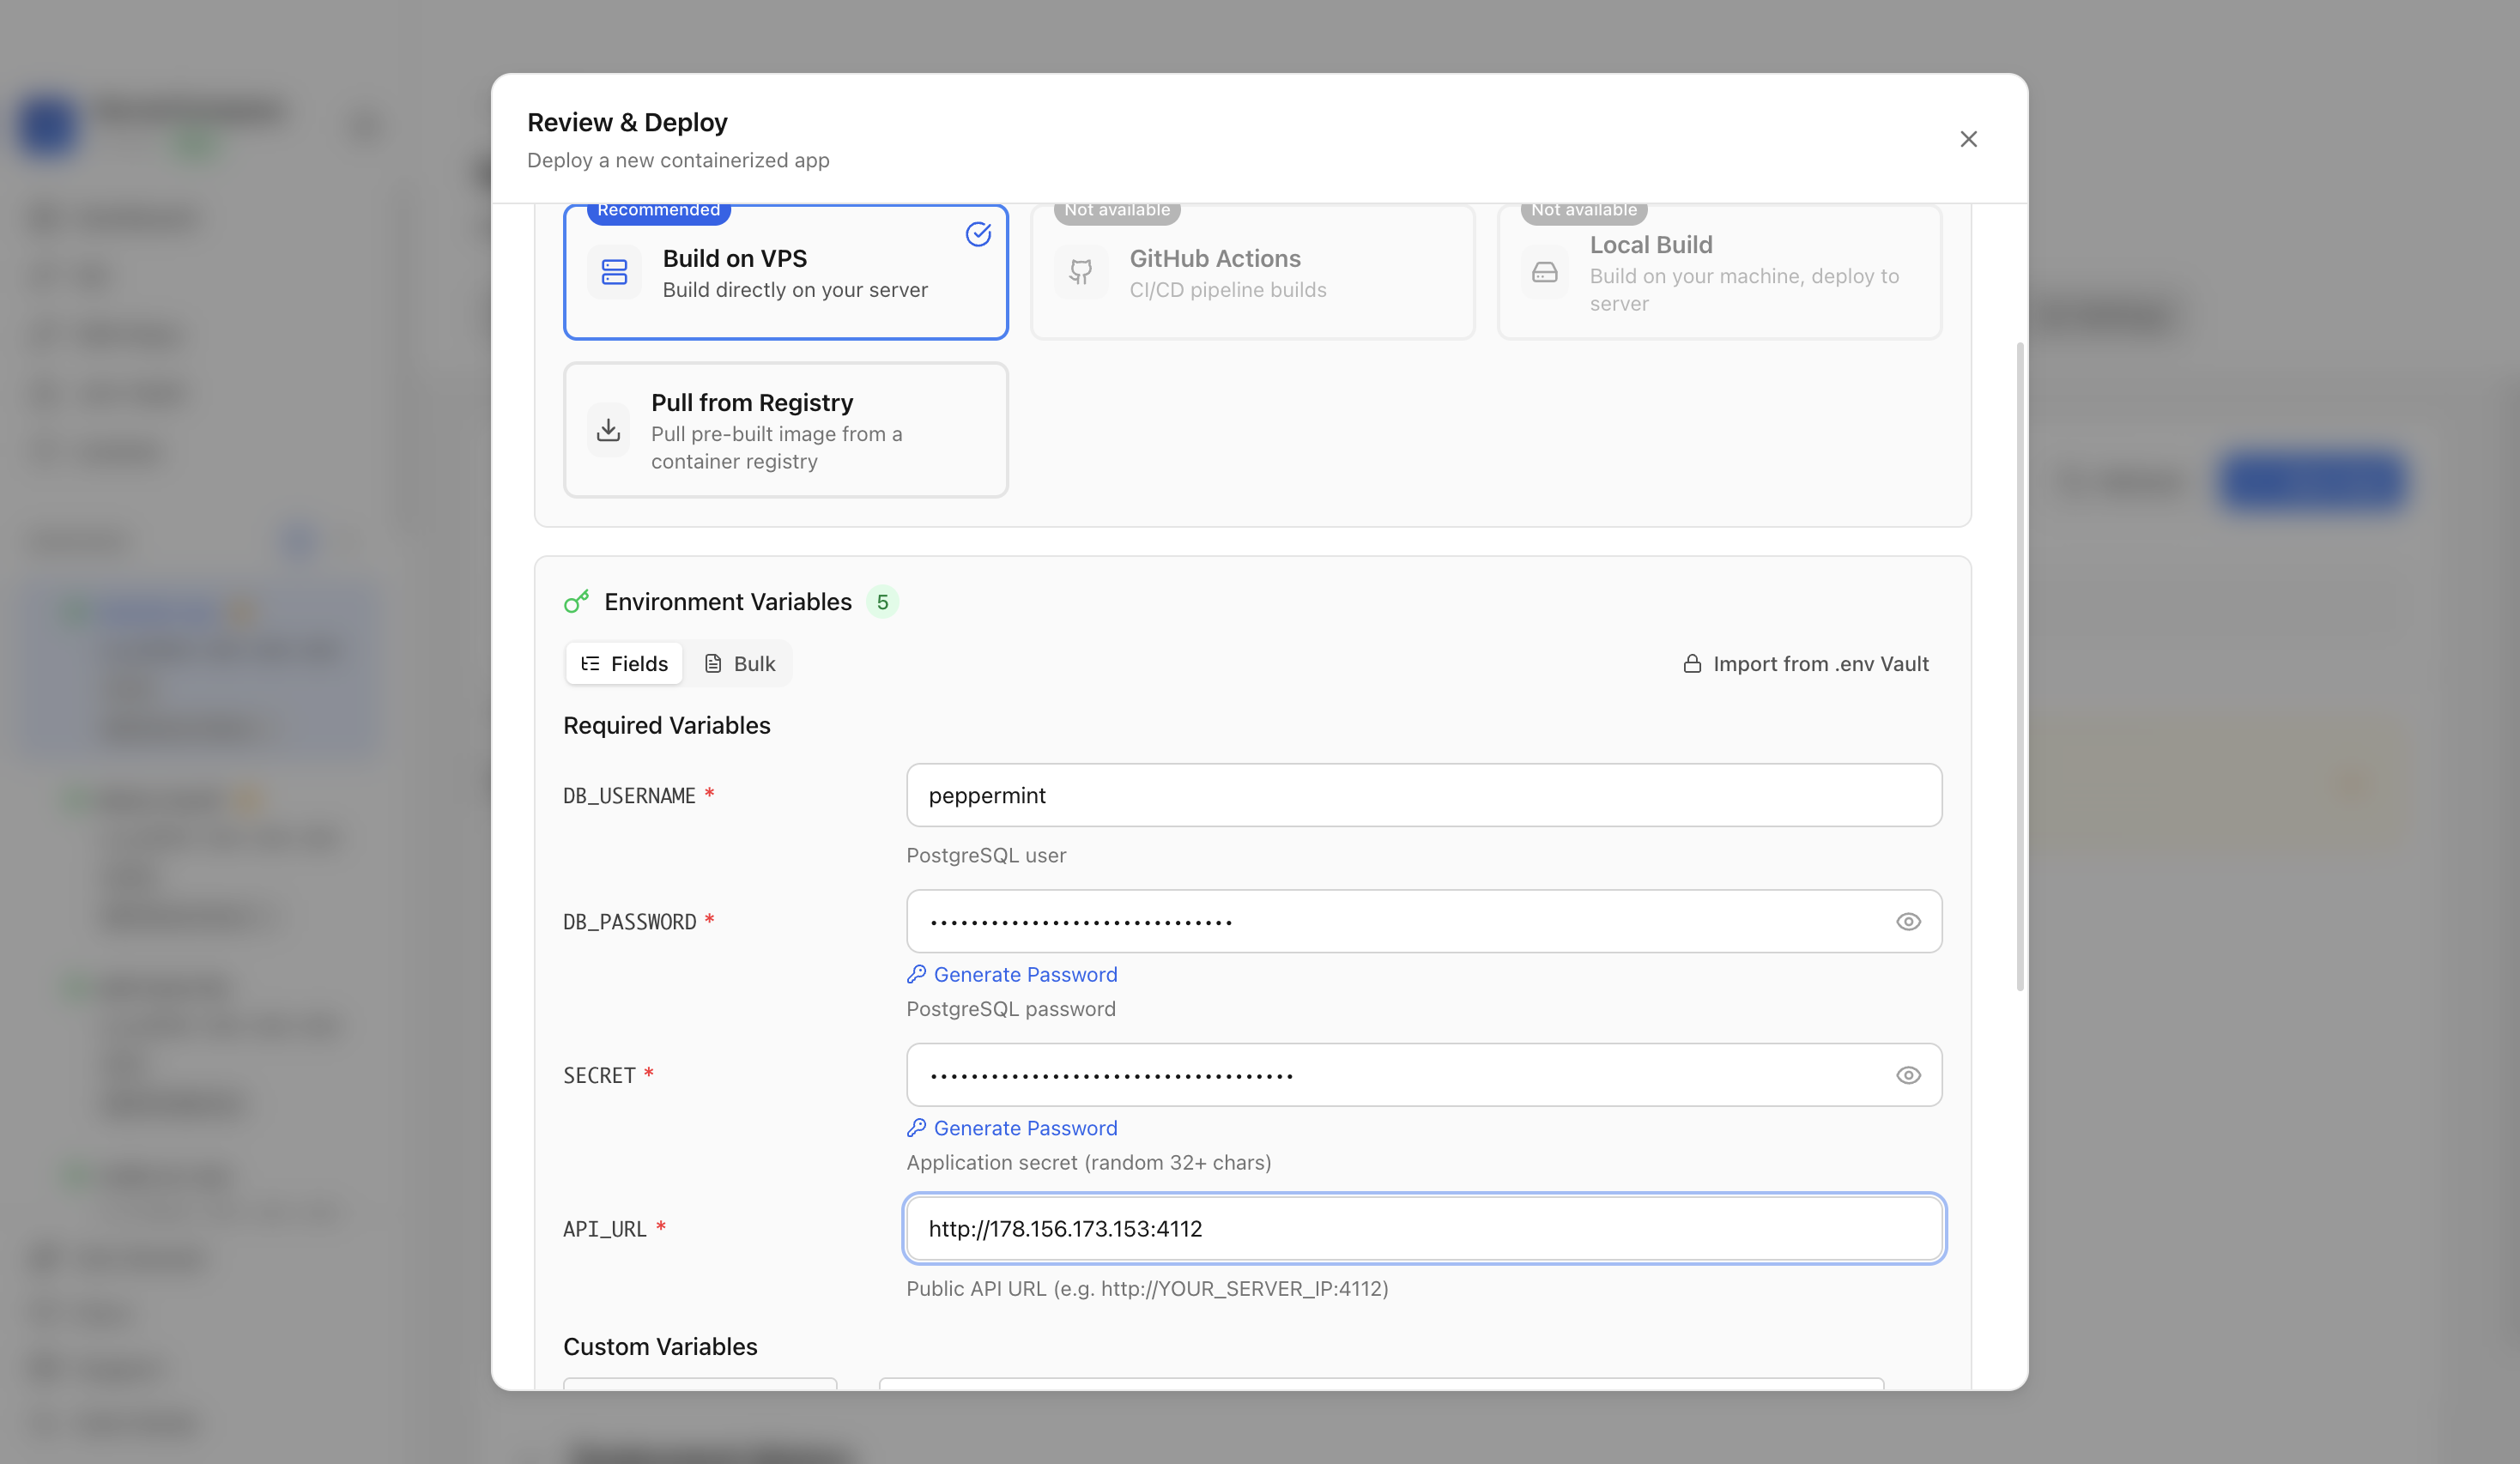Viewport: 2520px width, 1464px height.
Task: Switch to the Fields tab
Action: [x=624, y=664]
